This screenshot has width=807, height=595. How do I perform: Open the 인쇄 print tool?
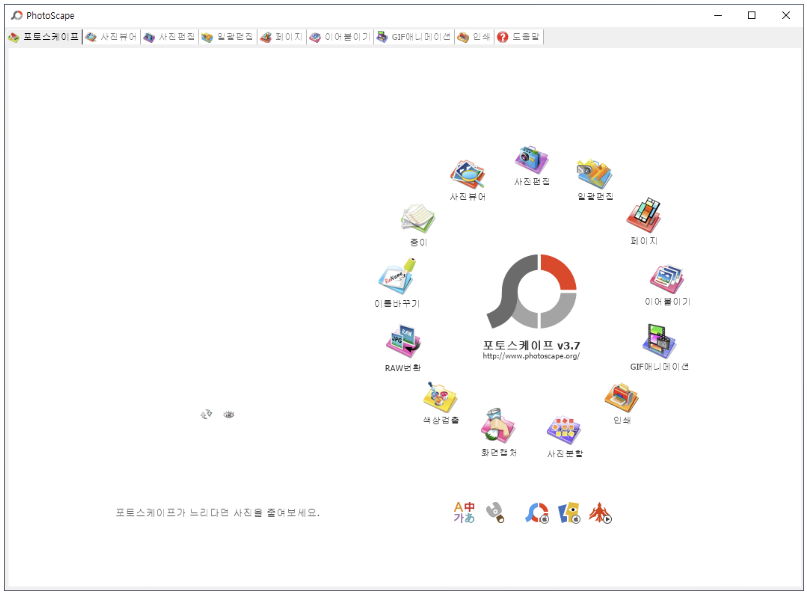[x=620, y=399]
